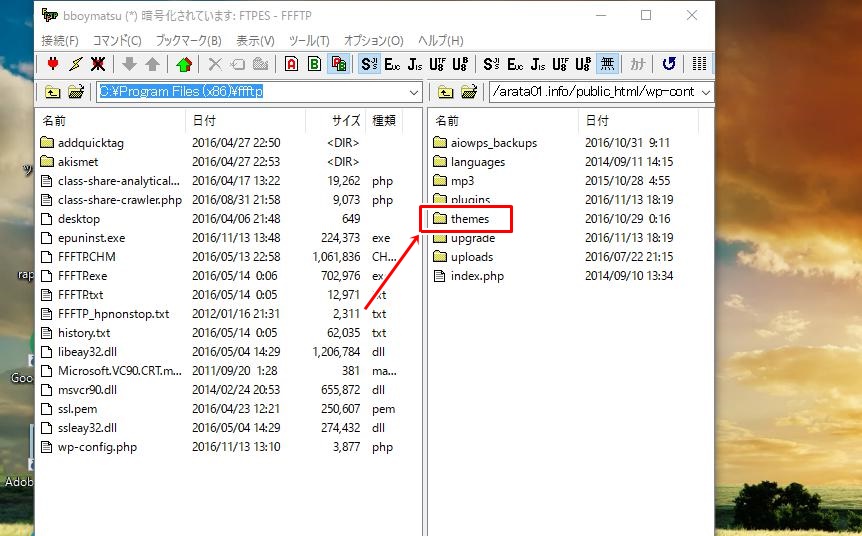Viewport: 862px width, 536px height.
Task: Select remote index.php file
Action: coord(468,276)
